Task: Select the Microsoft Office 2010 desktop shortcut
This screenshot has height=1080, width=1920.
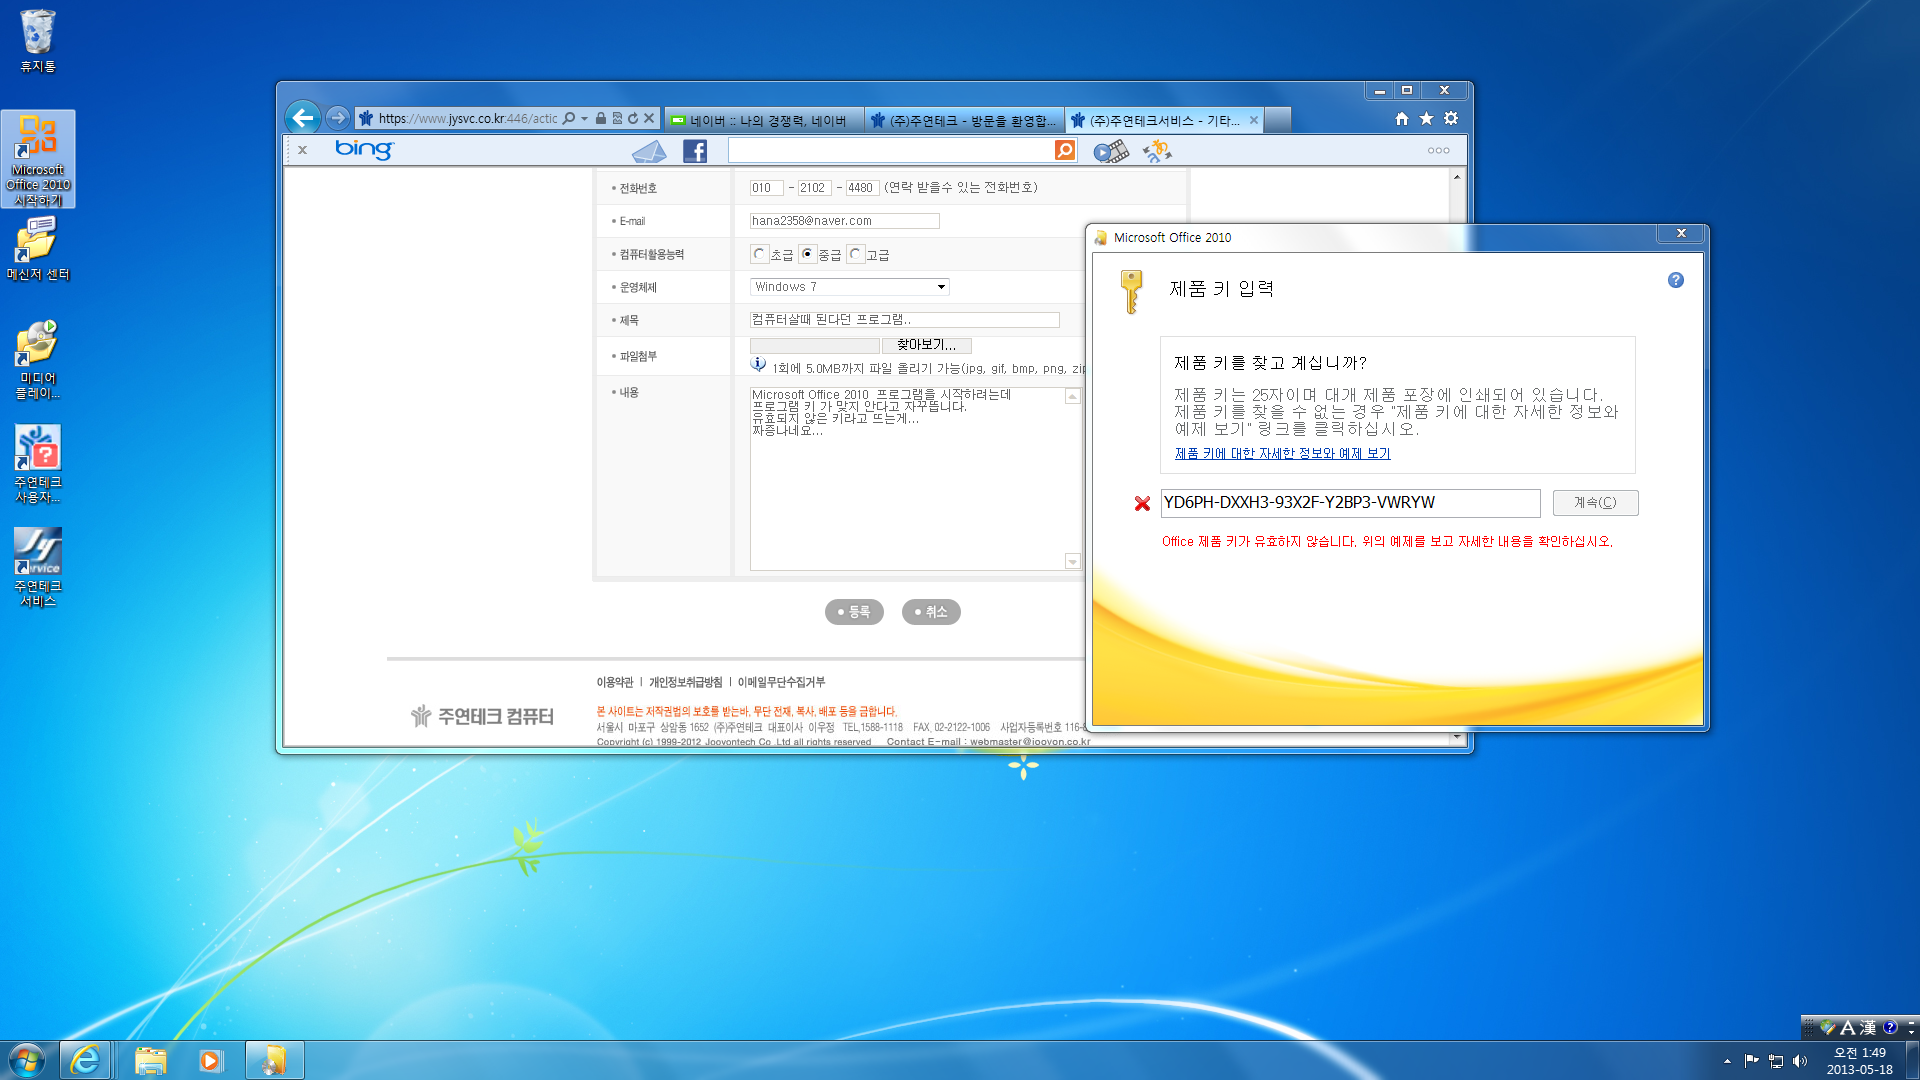Action: (38, 160)
